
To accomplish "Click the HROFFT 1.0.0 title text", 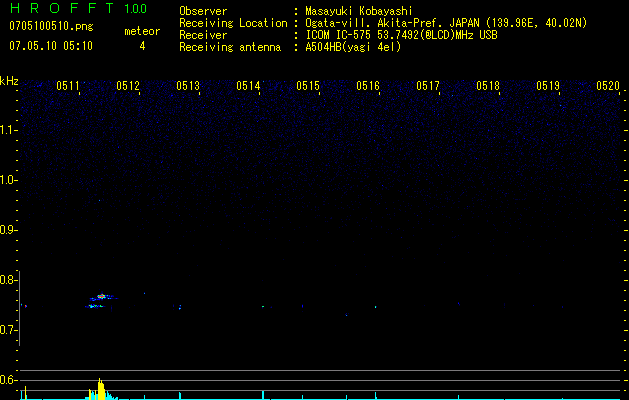I will tap(79, 8).
